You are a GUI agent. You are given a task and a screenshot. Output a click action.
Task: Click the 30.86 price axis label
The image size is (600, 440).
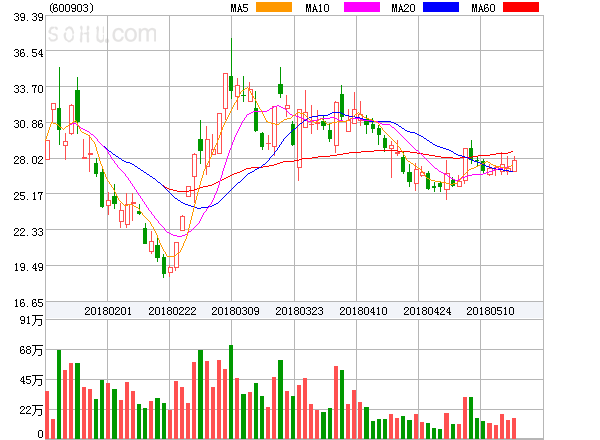(x=28, y=124)
